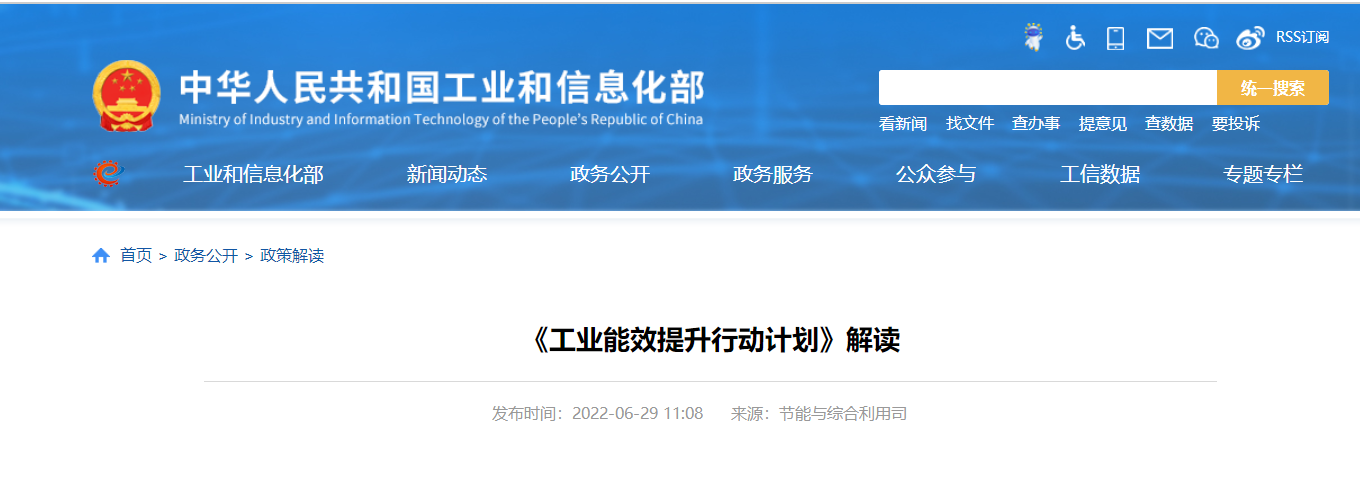The width and height of the screenshot is (1360, 488).
Task: Open the robot assistant icon
Action: (x=1033, y=38)
